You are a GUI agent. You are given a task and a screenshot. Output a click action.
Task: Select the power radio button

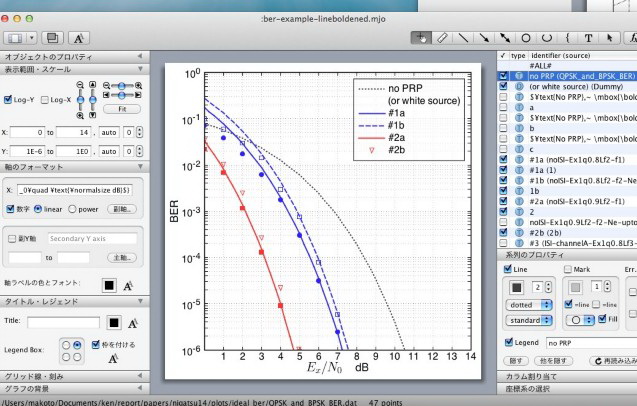tap(72, 209)
